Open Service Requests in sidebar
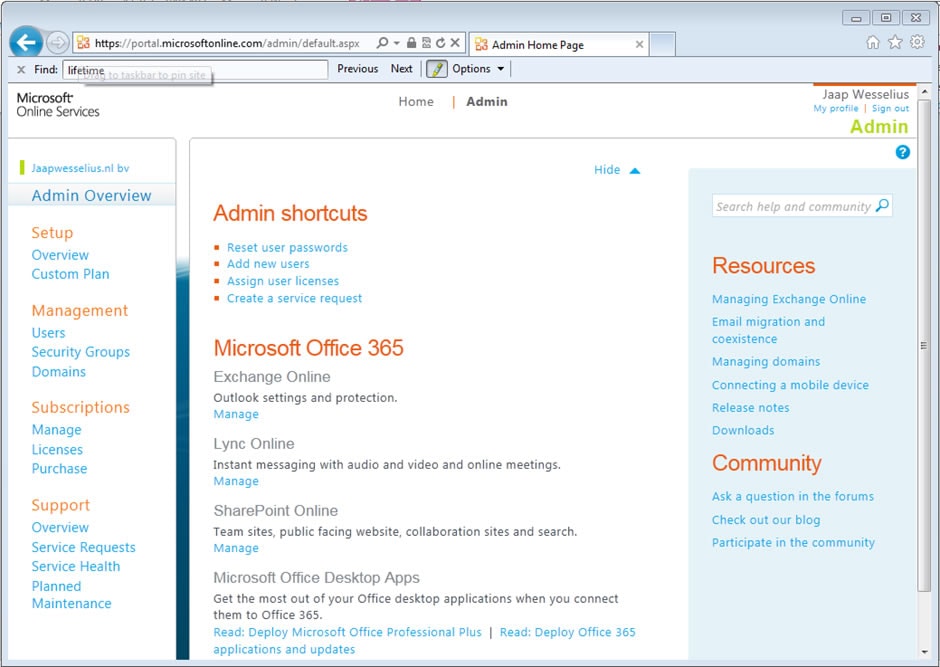This screenshot has width=940, height=667. click(83, 547)
